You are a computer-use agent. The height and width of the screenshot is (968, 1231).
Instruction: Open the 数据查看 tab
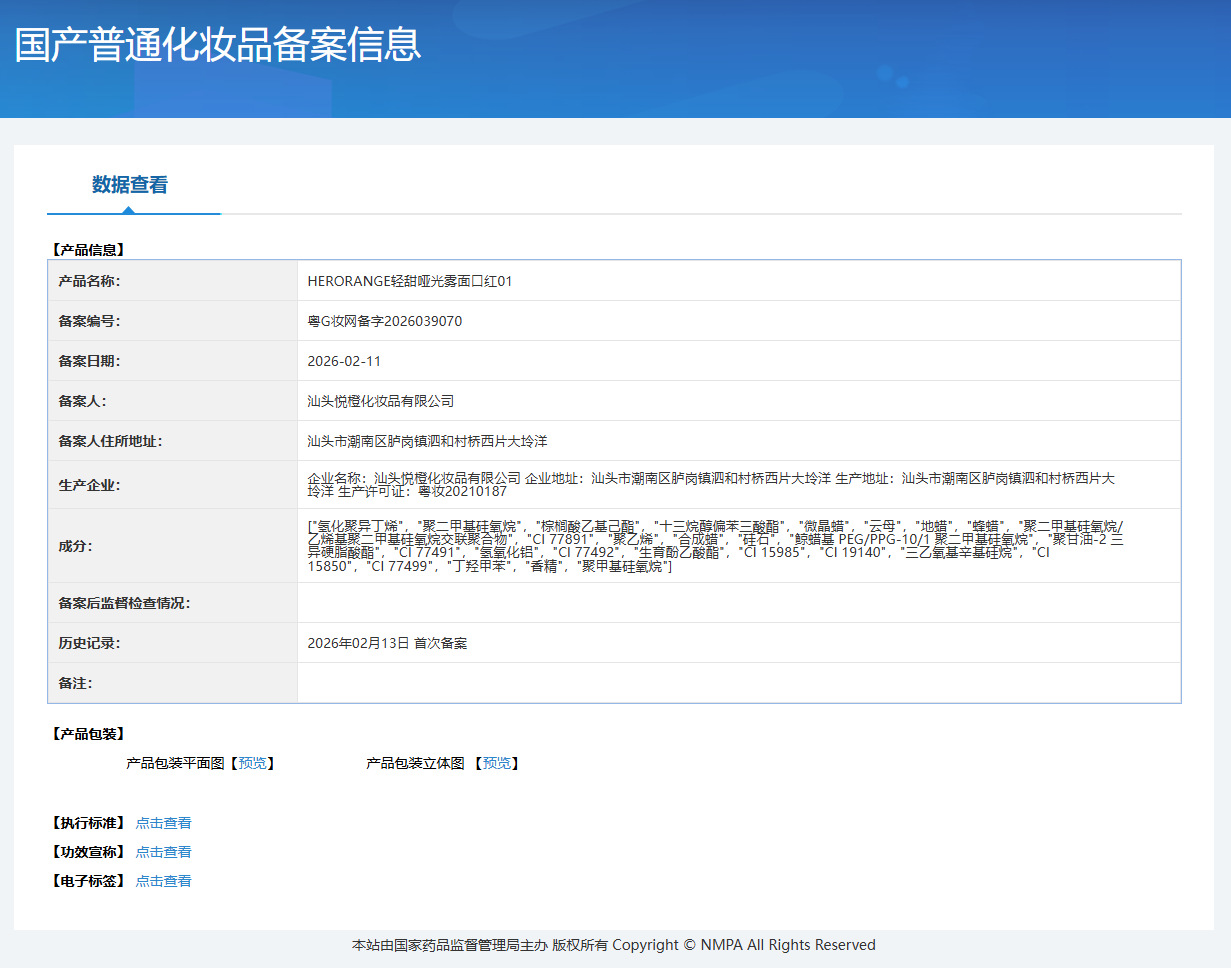coord(130,185)
